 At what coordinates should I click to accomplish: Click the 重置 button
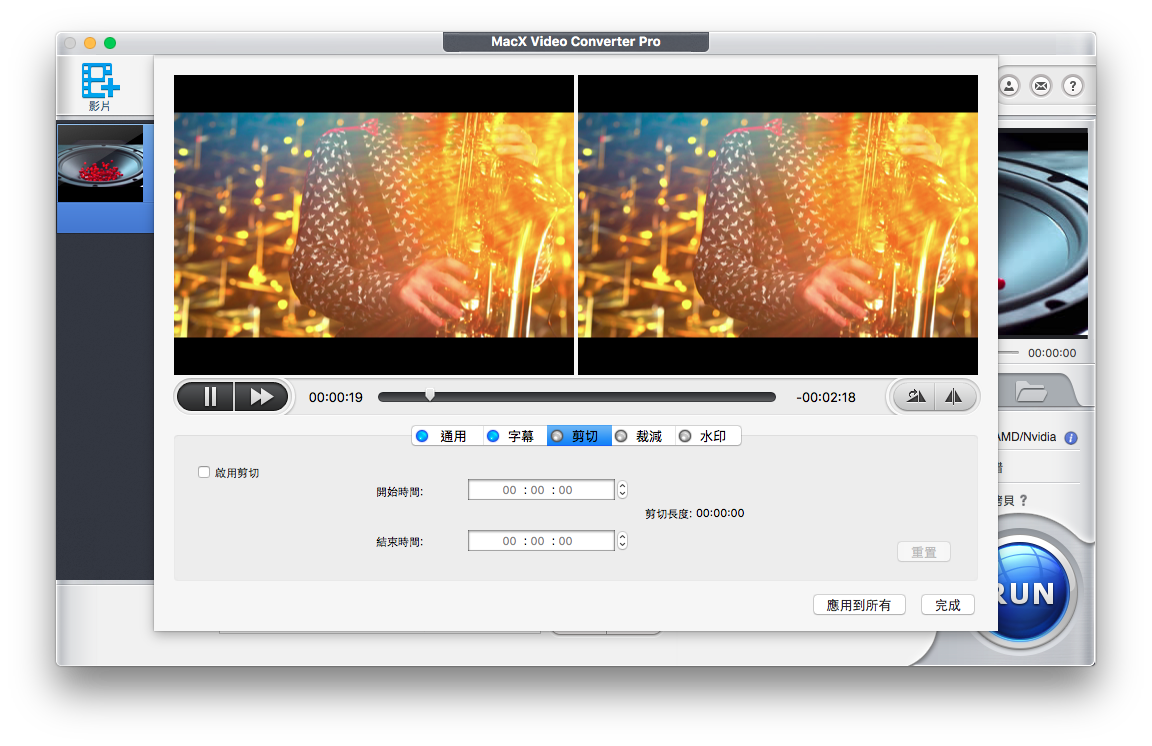[924, 552]
